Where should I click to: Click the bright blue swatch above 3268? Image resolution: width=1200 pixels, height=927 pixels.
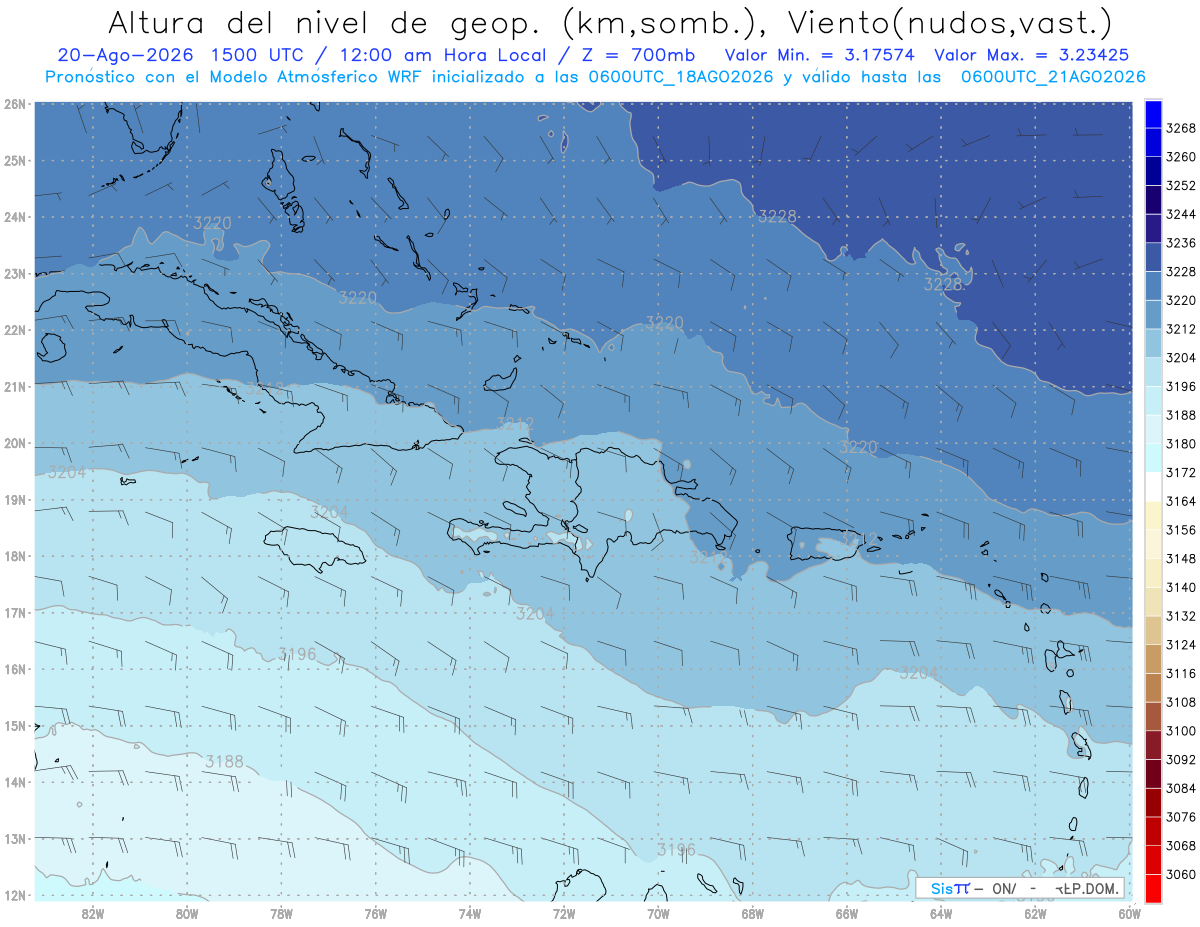[x=1153, y=114]
